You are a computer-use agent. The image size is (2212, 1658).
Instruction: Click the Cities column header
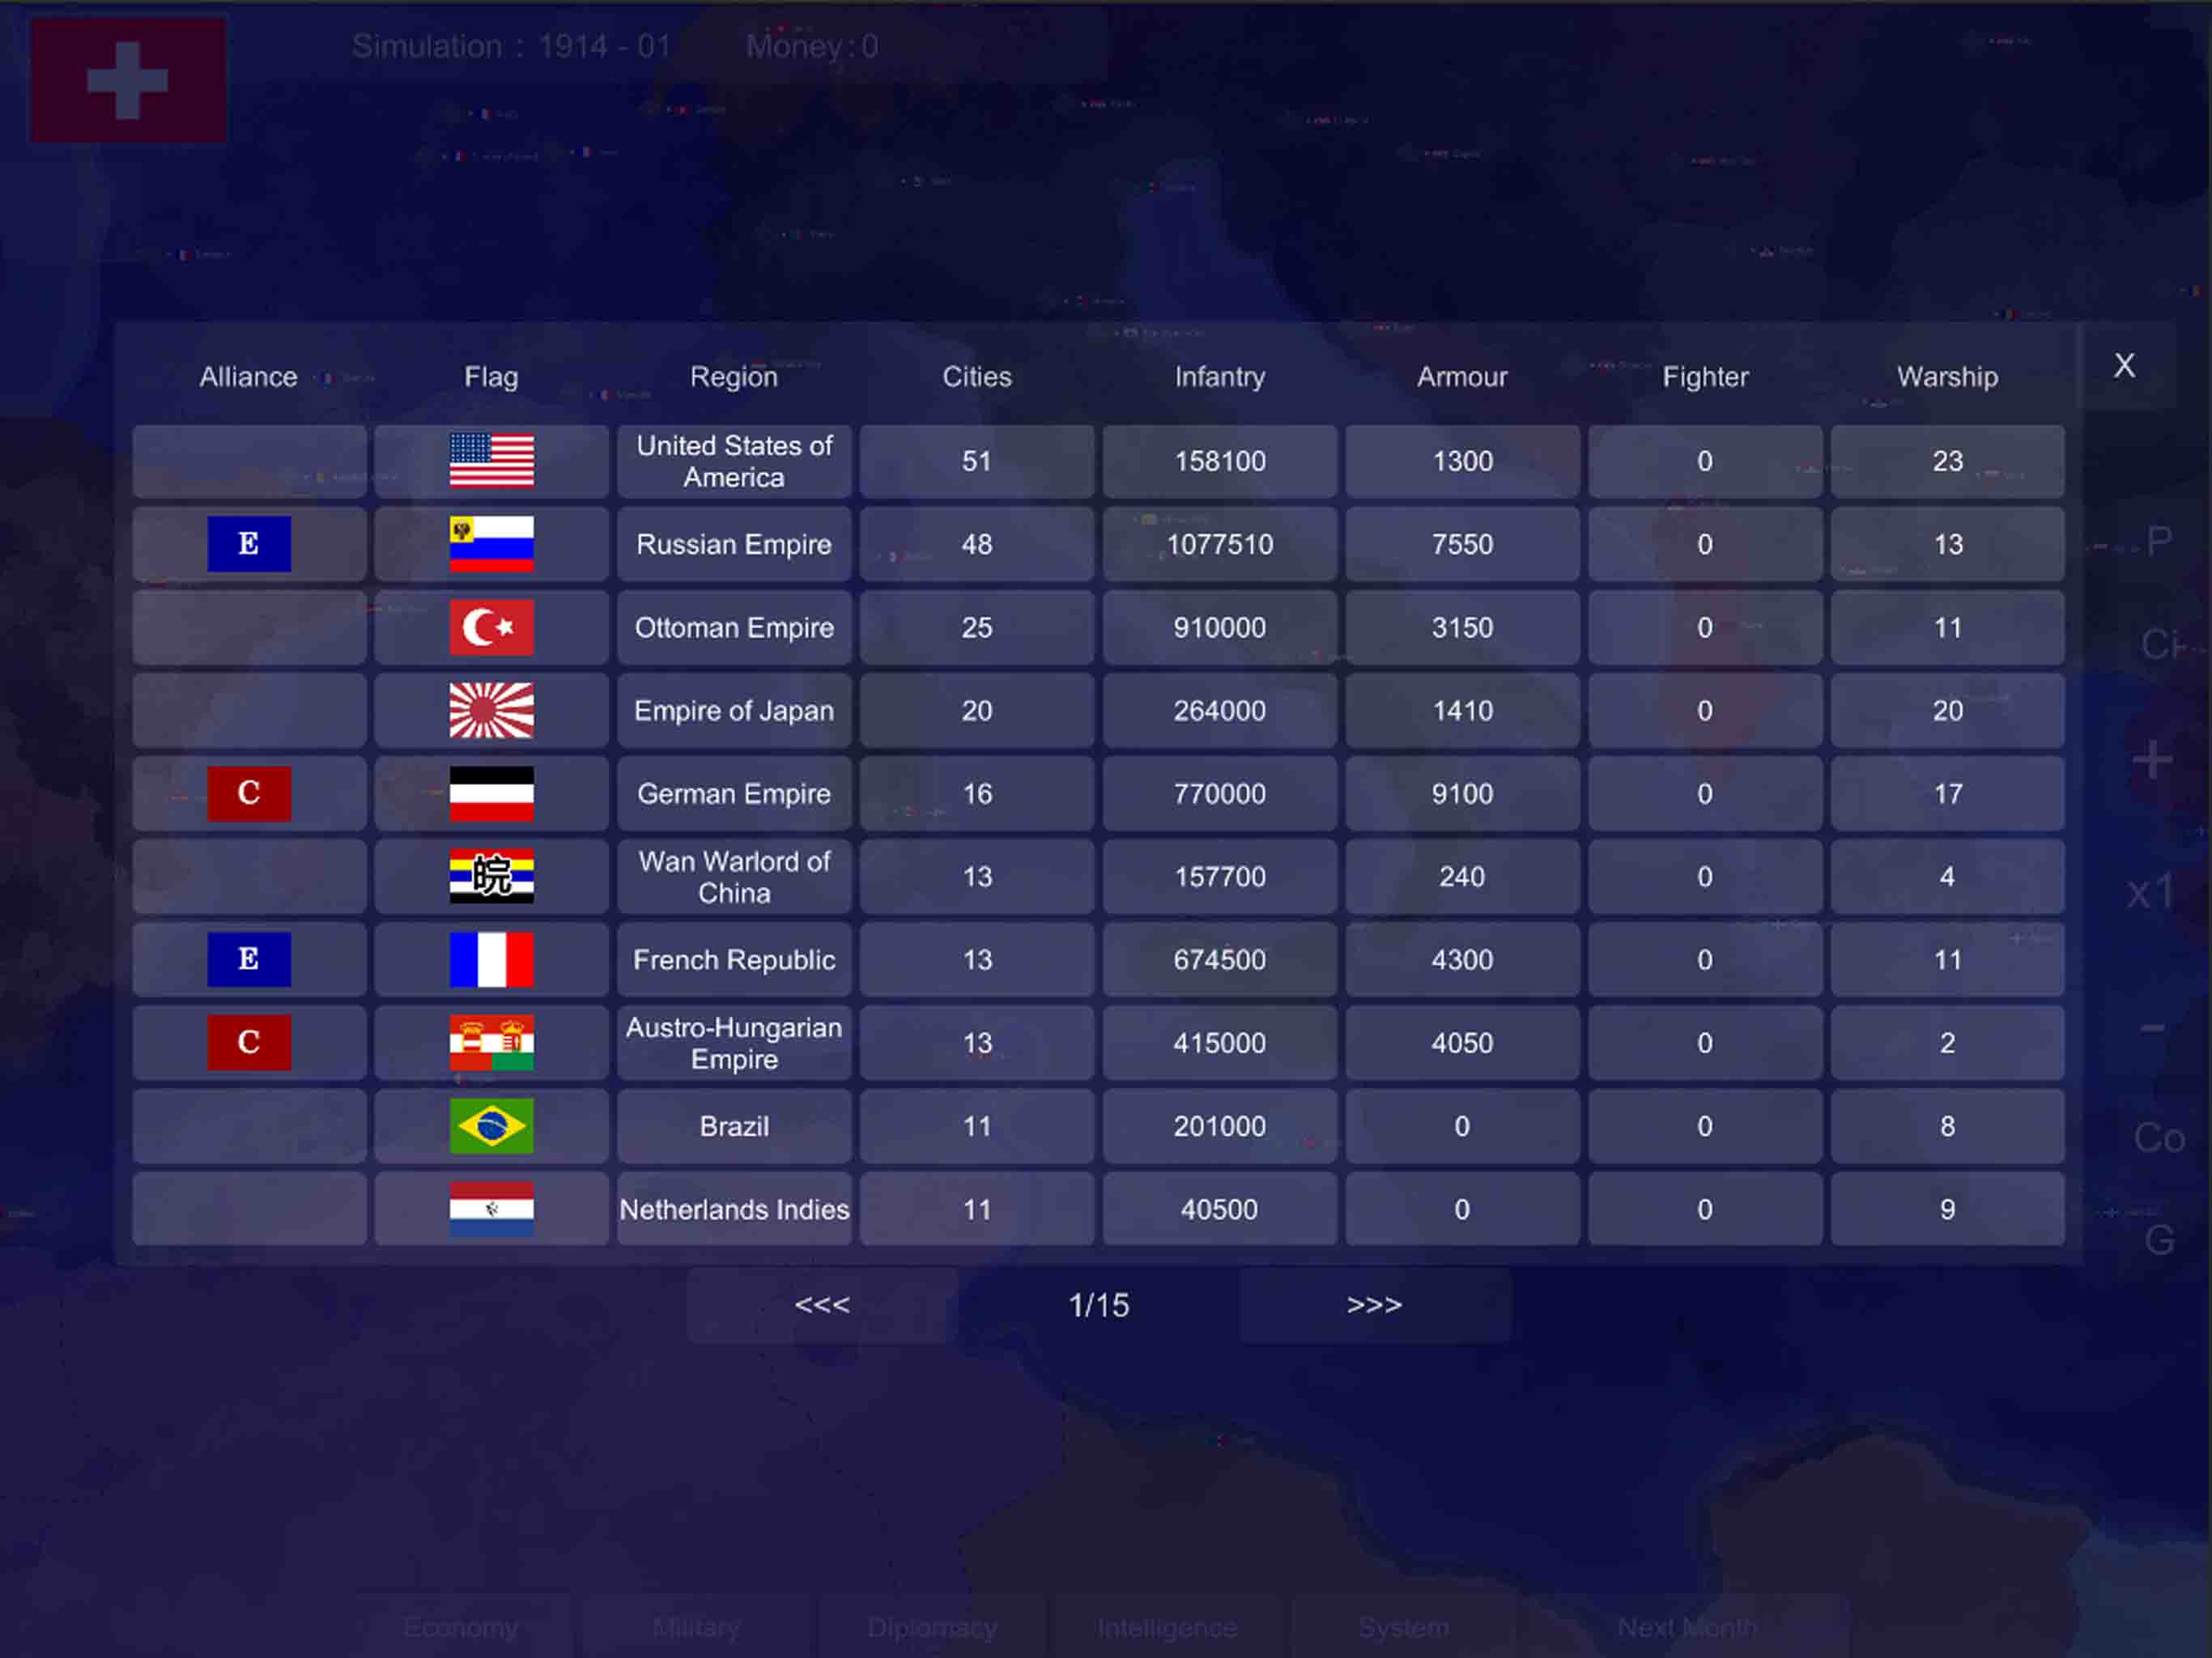point(976,377)
